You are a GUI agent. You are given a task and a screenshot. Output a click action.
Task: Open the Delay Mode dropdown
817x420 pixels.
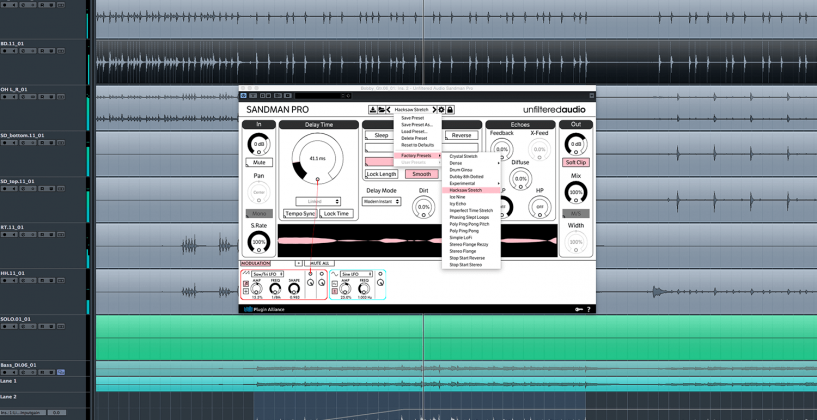[x=382, y=201]
